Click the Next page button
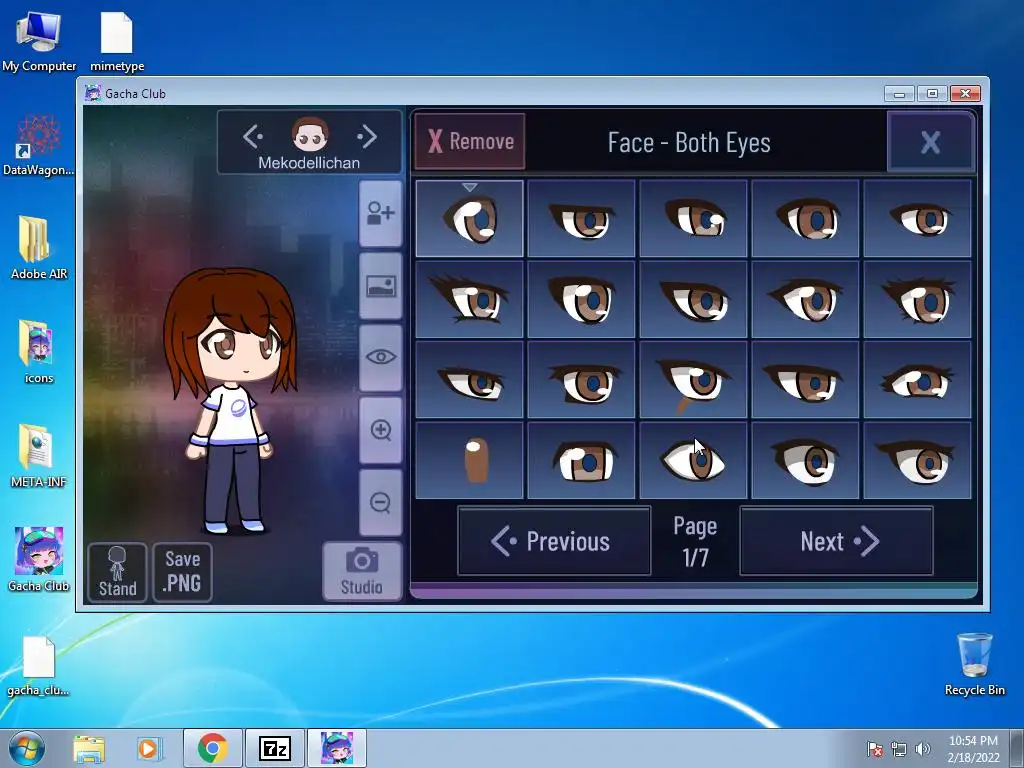Viewport: 1024px width, 768px height. (x=837, y=541)
